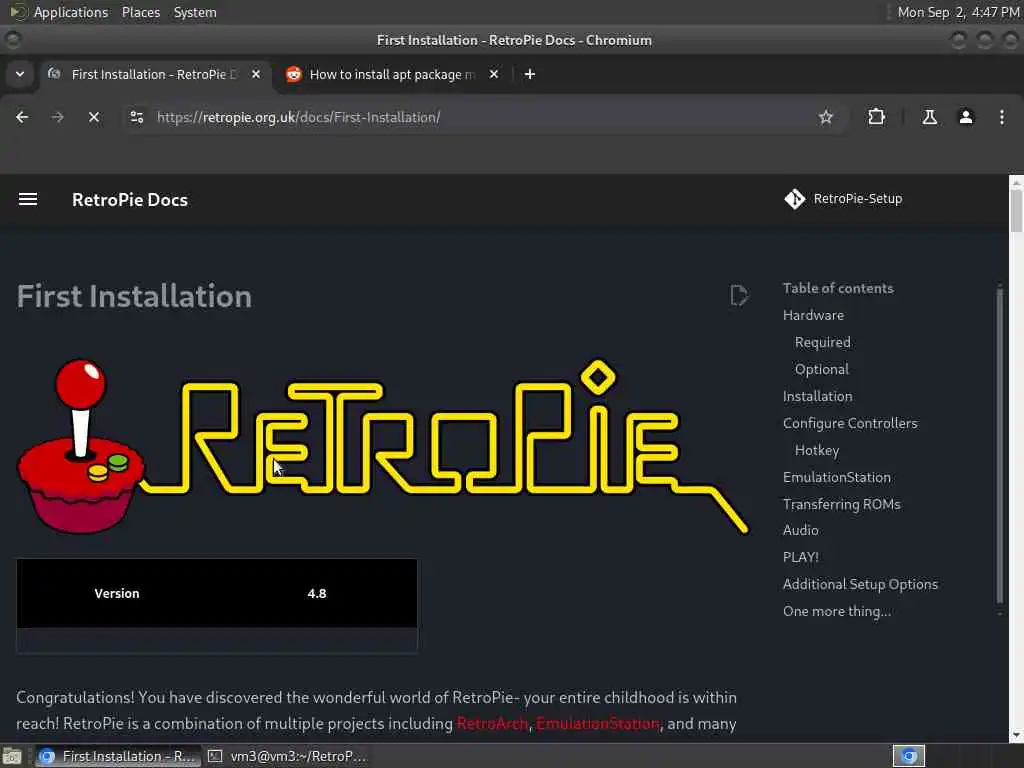
Task: Jump to Audio in table of contents
Action: click(800, 530)
